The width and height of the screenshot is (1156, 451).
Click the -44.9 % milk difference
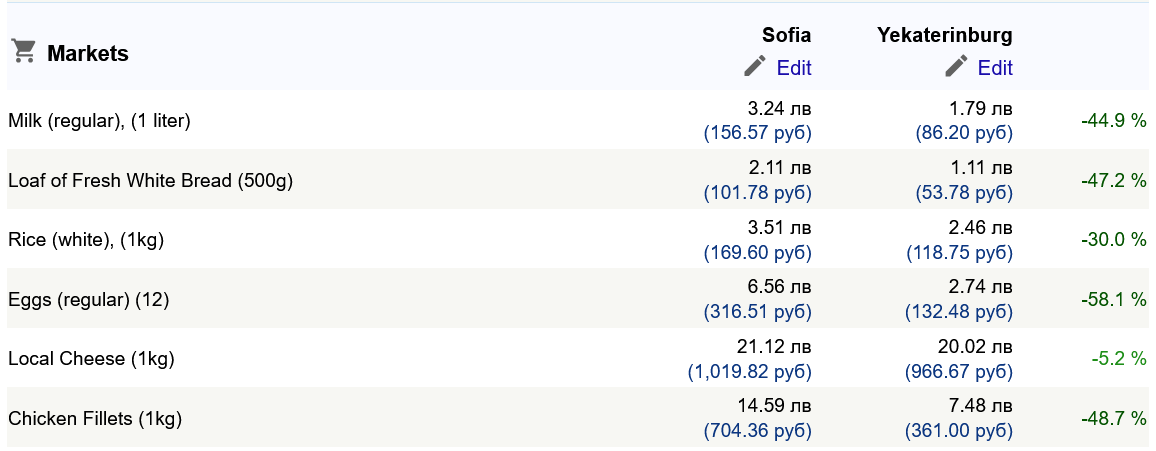point(1114,121)
